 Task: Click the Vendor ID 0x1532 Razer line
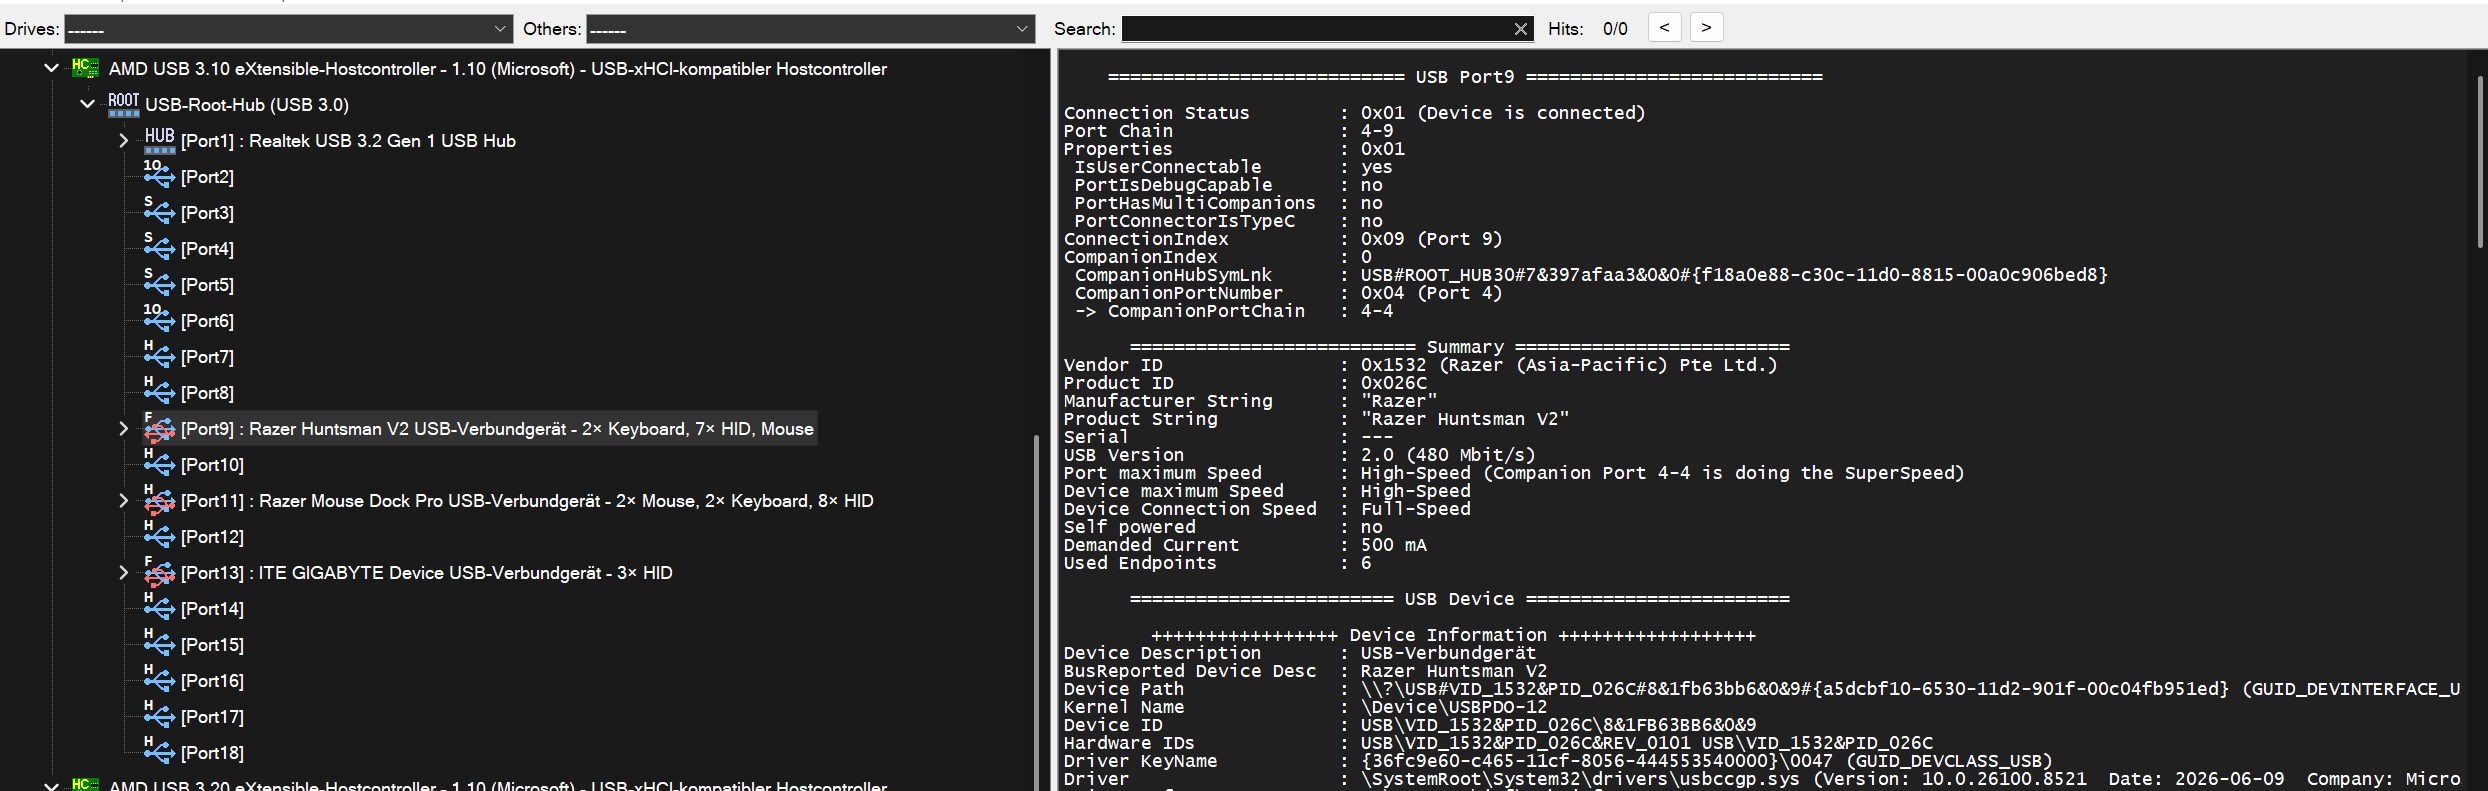point(1420,365)
